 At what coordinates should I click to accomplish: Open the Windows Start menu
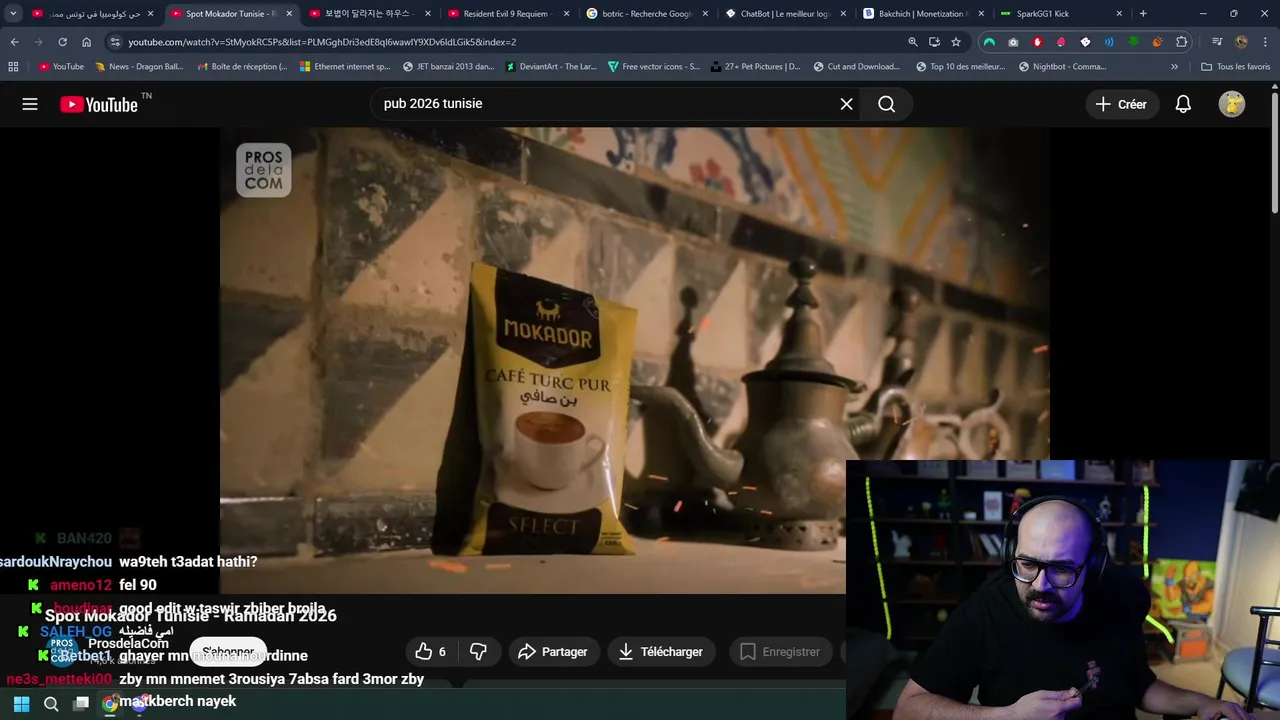pyautogui.click(x=21, y=704)
